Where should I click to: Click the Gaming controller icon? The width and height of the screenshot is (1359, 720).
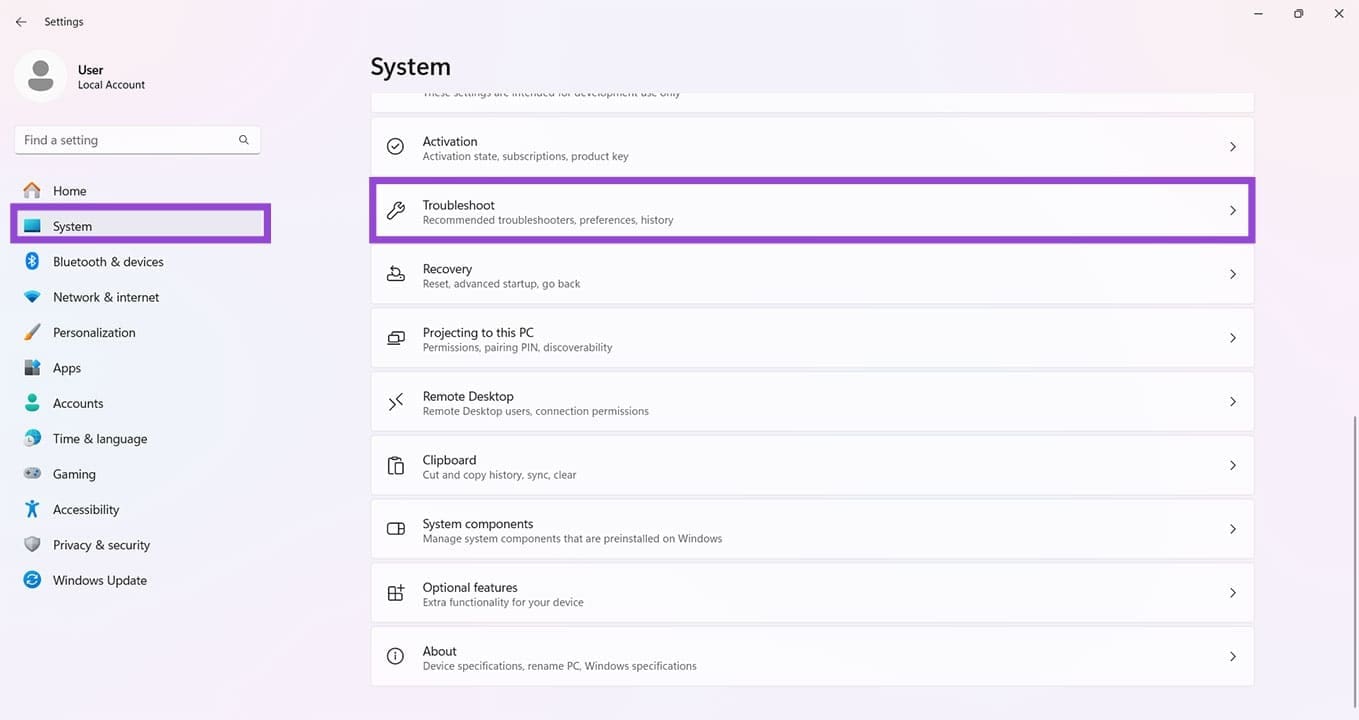(32, 474)
